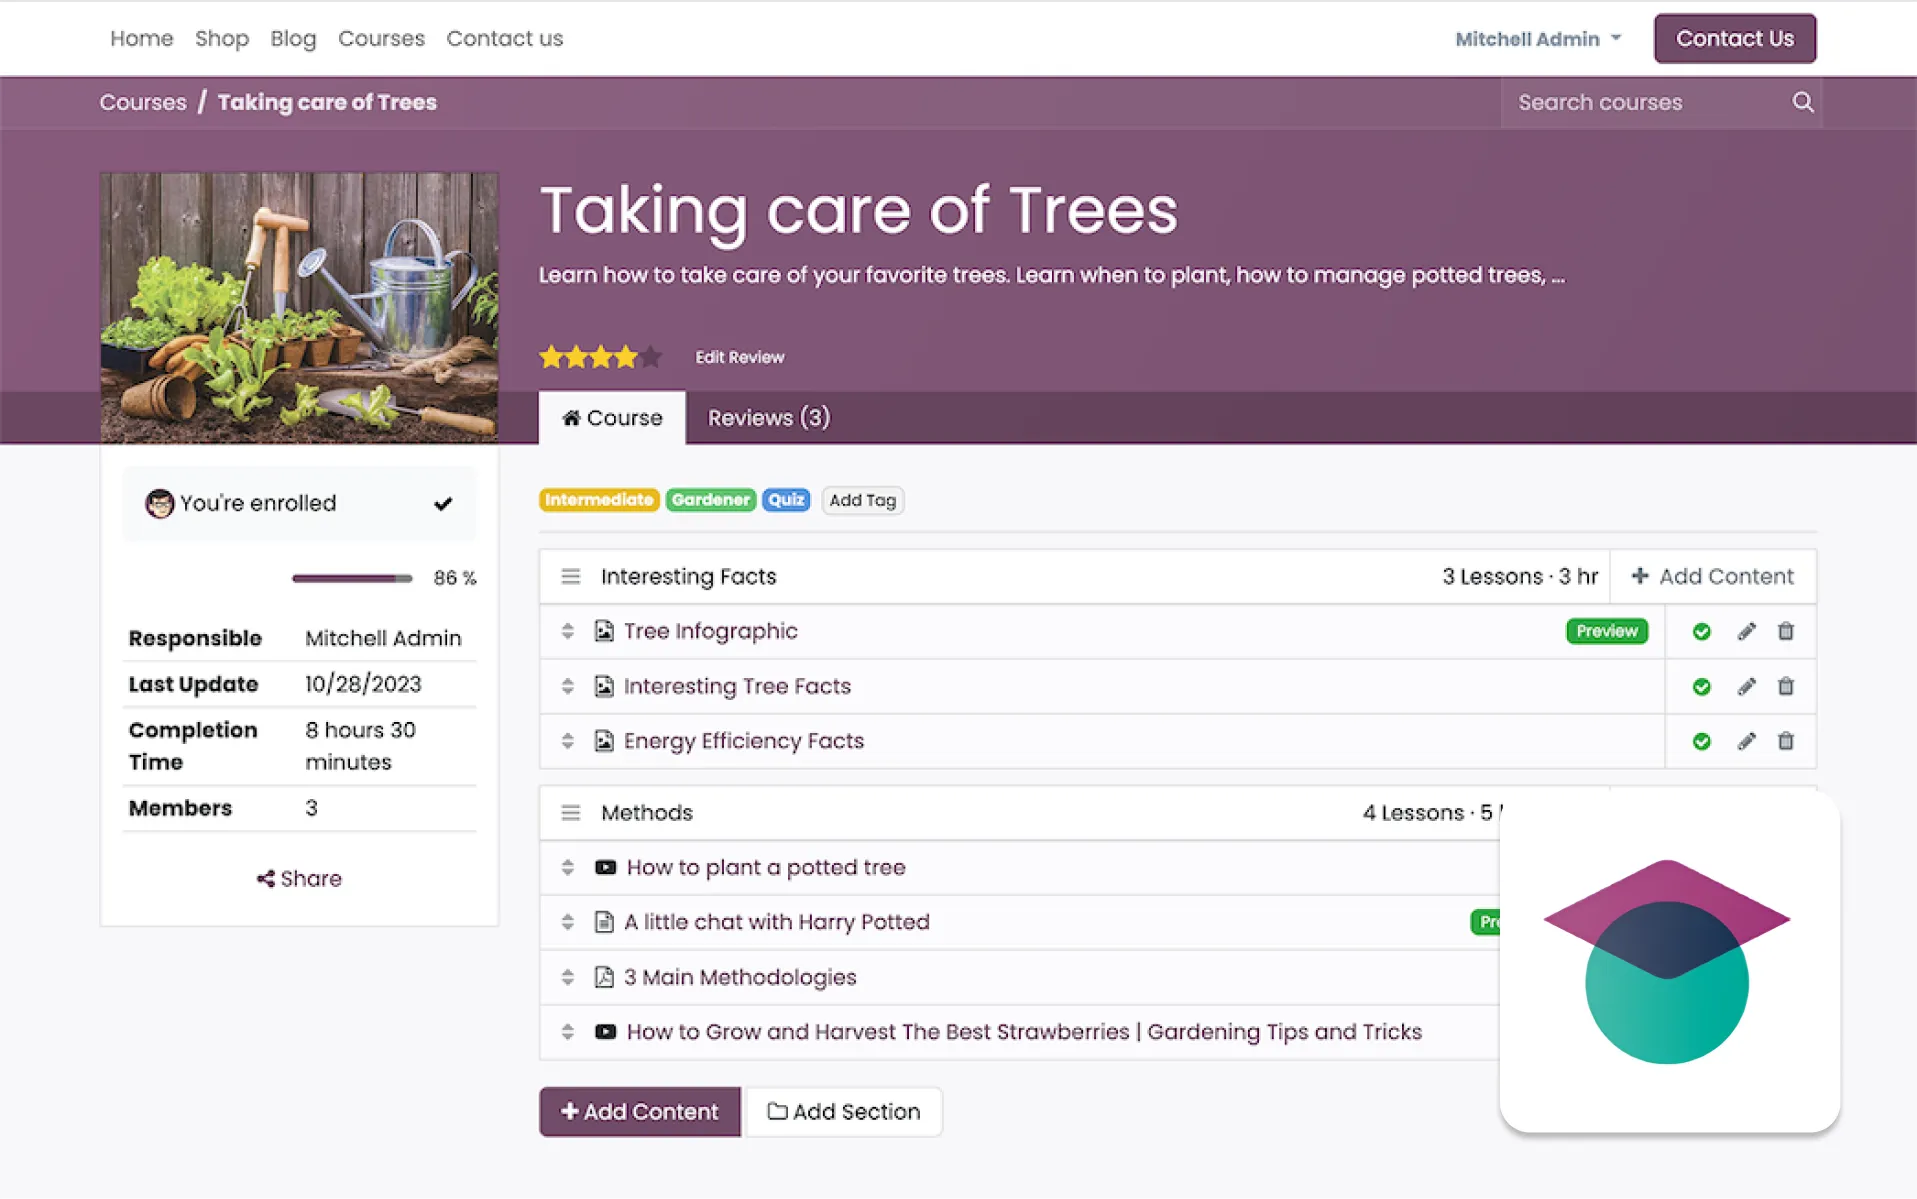
Task: Click sort arrows beside Tree Infographic
Action: pyautogui.click(x=567, y=631)
